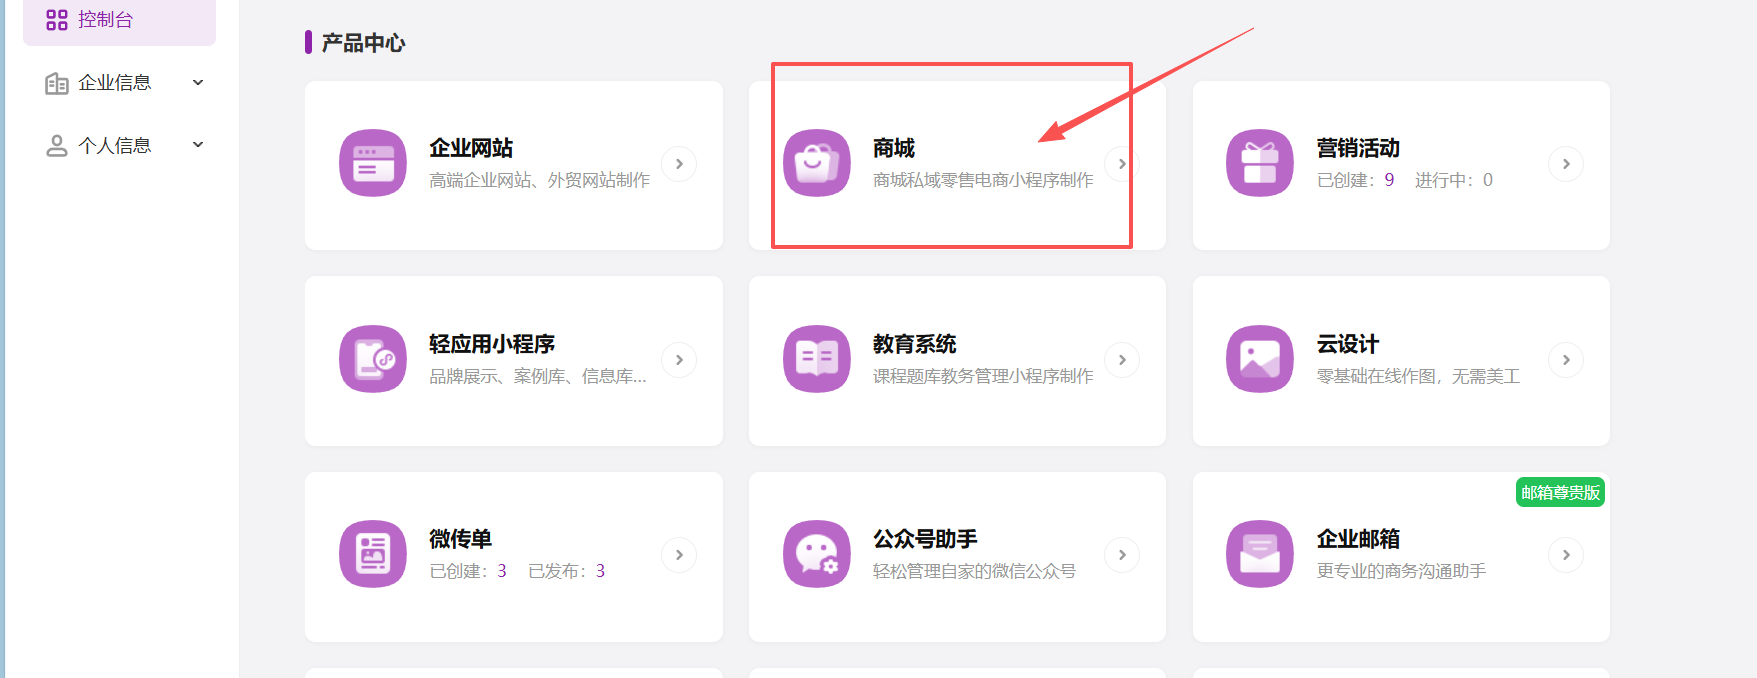
Task: Click the 企业网站 purple browser icon
Action: pos(373,163)
